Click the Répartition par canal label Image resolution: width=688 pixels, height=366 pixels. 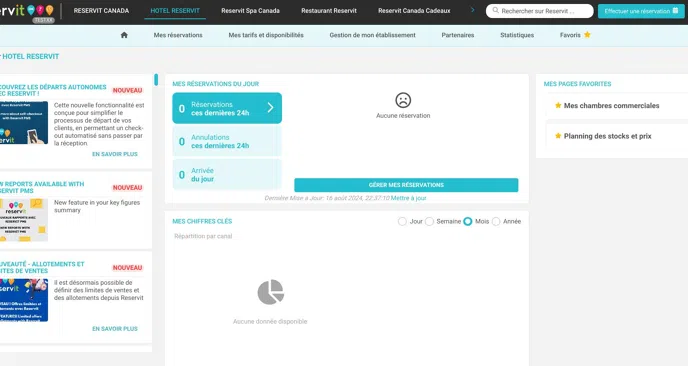tap(203, 236)
